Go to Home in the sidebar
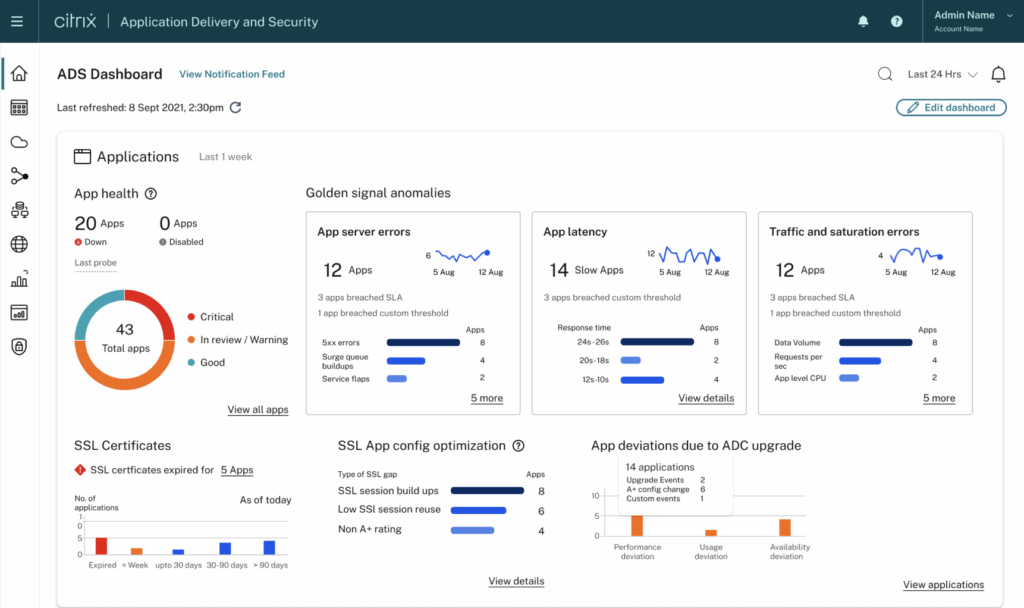 [19, 74]
